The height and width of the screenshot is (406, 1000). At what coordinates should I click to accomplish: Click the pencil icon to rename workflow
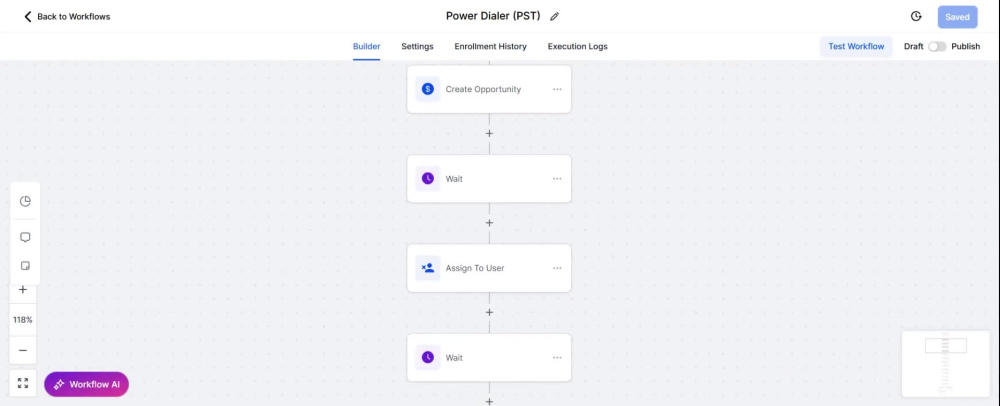554,17
